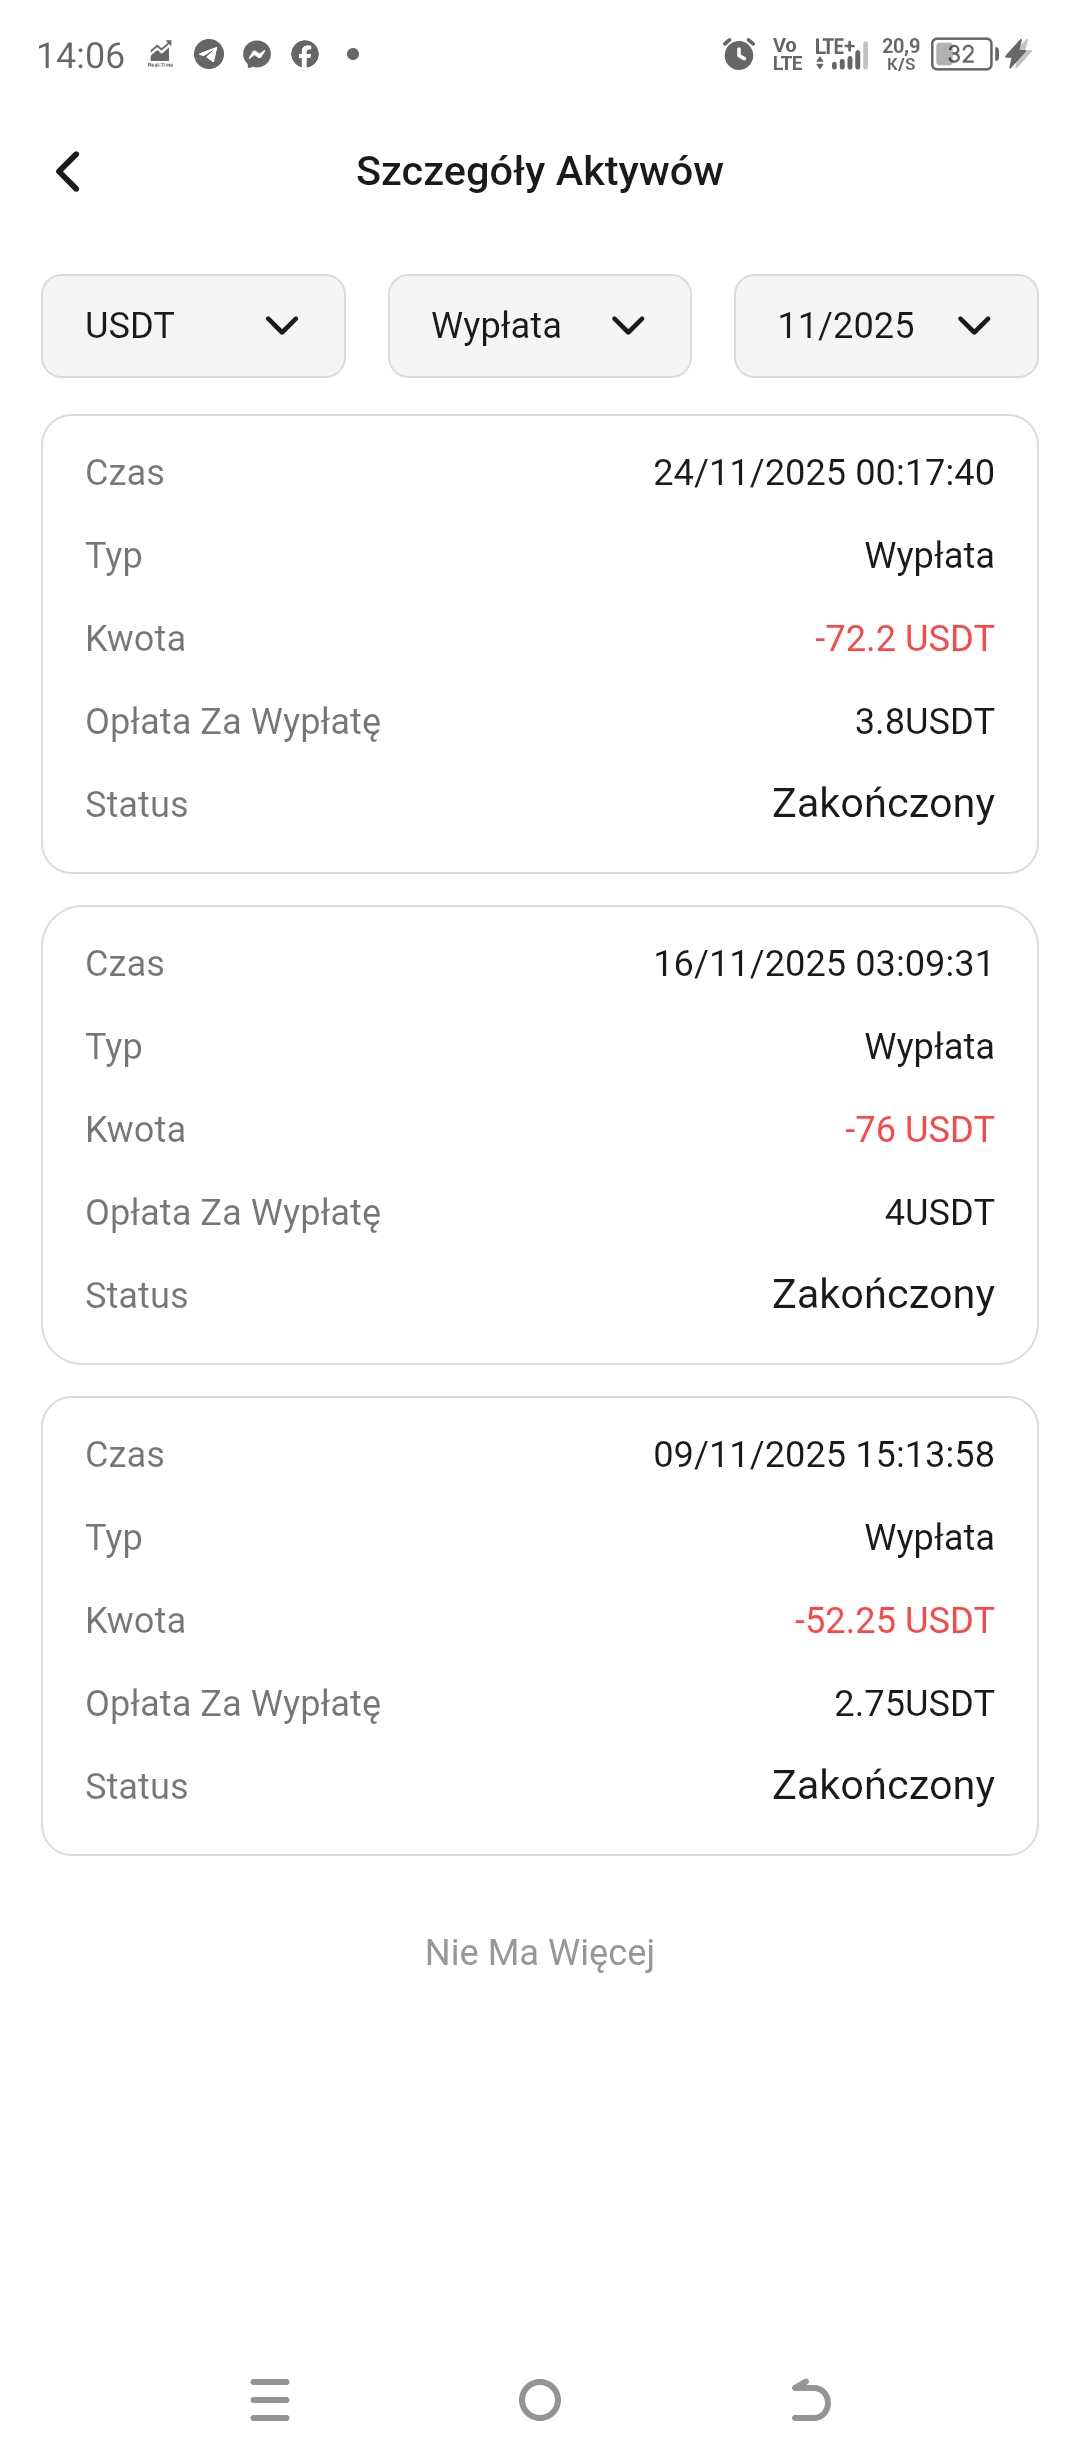Image resolution: width=1080 pixels, height=2460 pixels.
Task: Tap the -76 USDT amount
Action: (919, 1130)
